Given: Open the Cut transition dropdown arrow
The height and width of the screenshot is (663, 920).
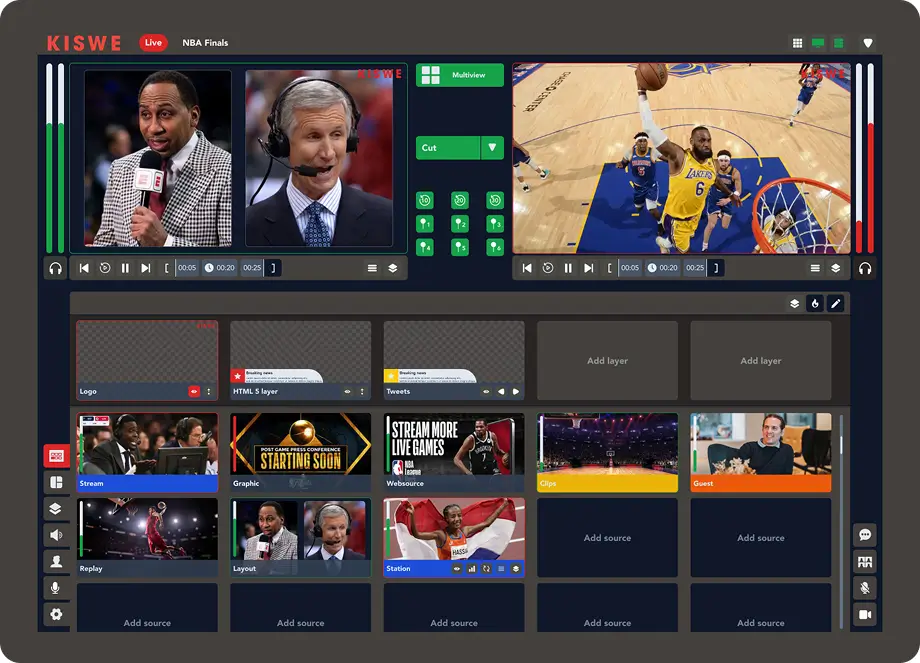Looking at the screenshot, I should click(x=492, y=148).
